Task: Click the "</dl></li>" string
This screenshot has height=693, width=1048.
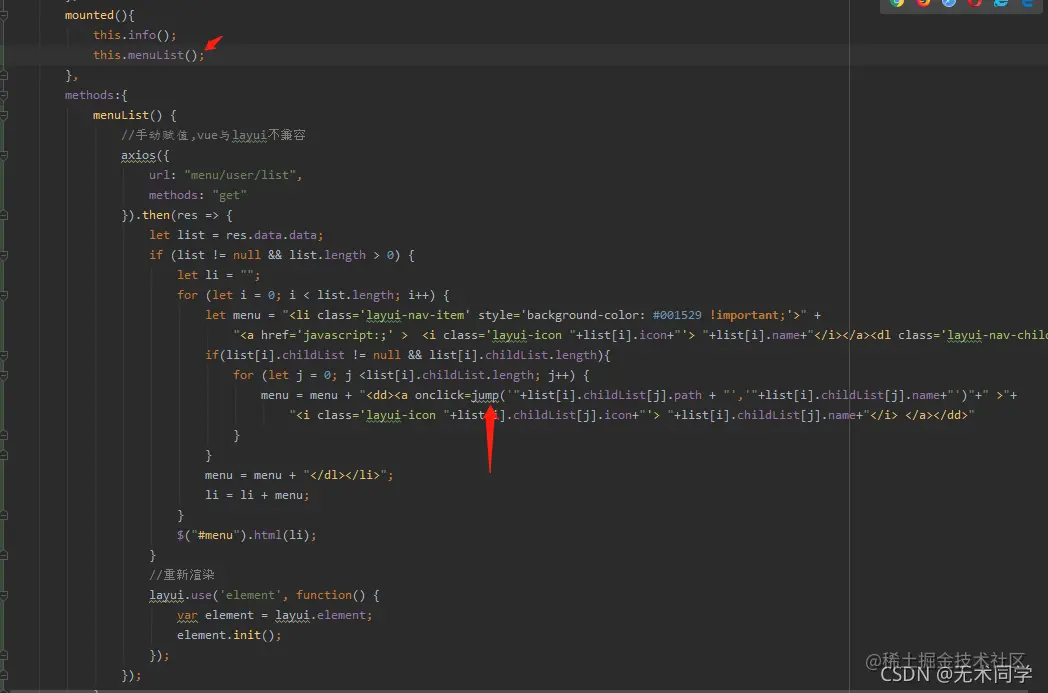Action: click(345, 475)
